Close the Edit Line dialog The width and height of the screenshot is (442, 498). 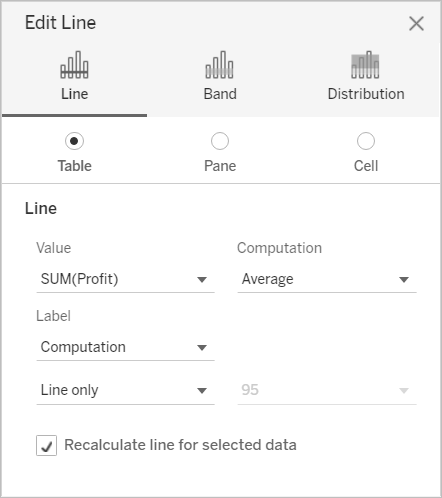(x=416, y=24)
